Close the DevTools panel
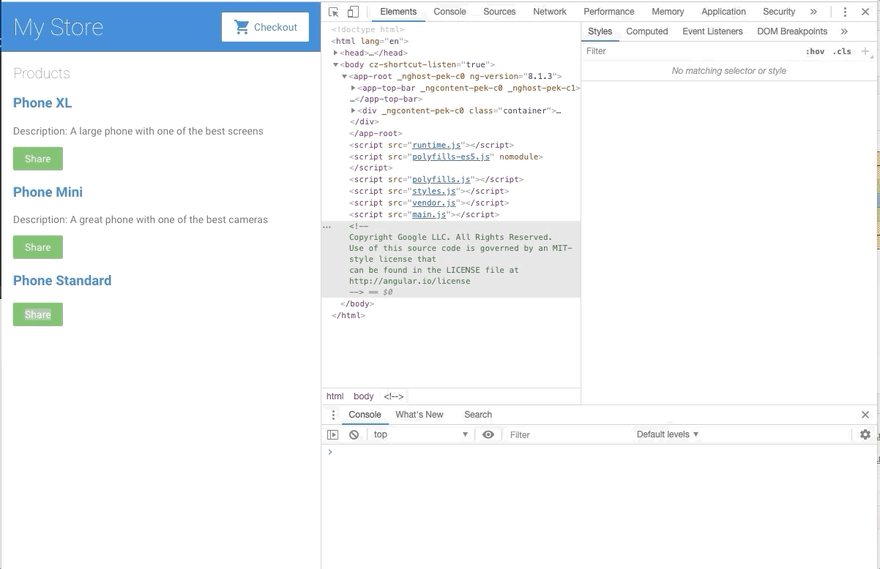The image size is (880, 569). click(865, 12)
